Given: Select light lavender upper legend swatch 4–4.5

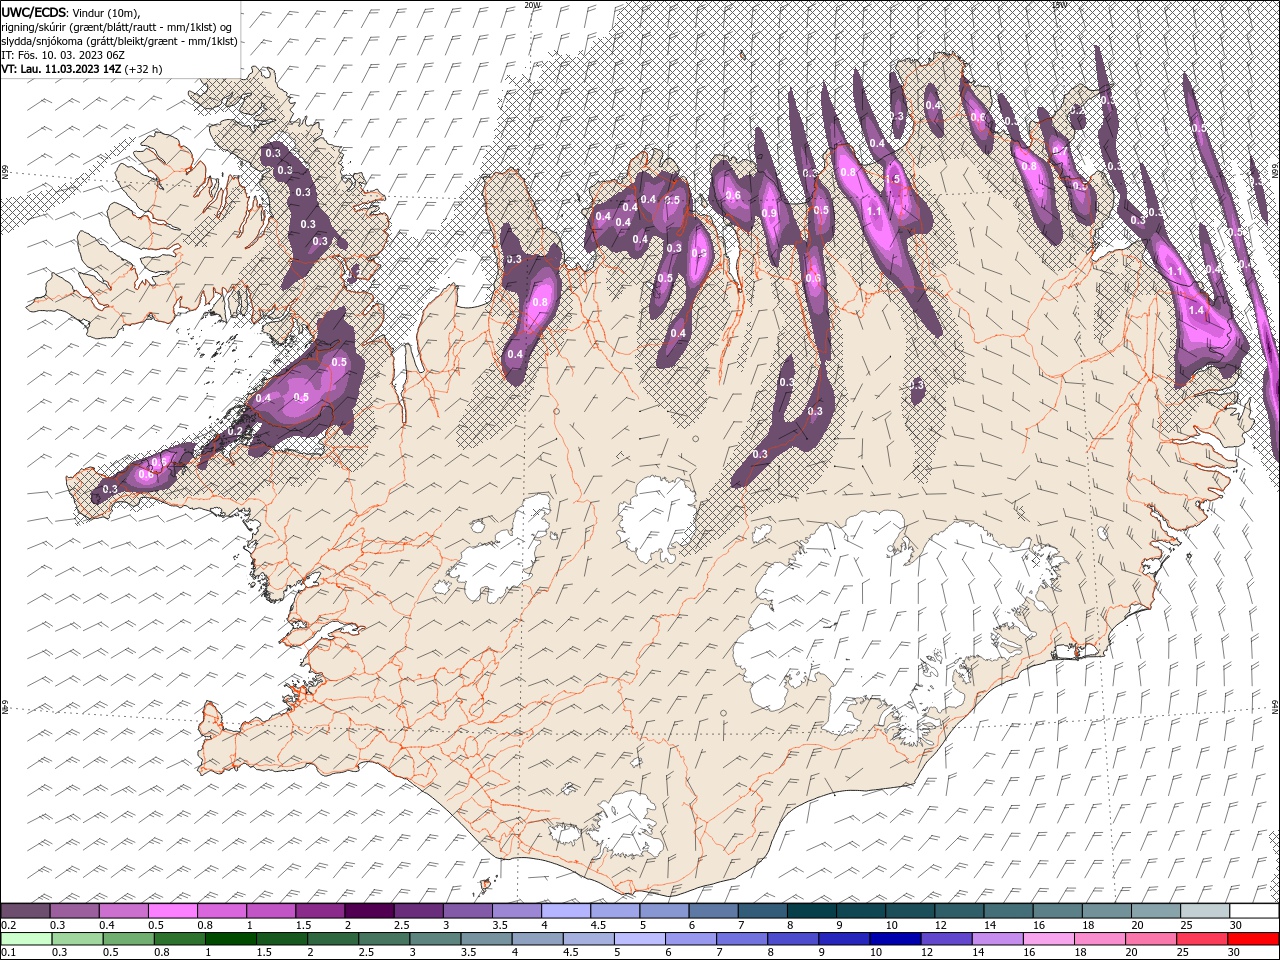Looking at the screenshot, I should point(565,911).
